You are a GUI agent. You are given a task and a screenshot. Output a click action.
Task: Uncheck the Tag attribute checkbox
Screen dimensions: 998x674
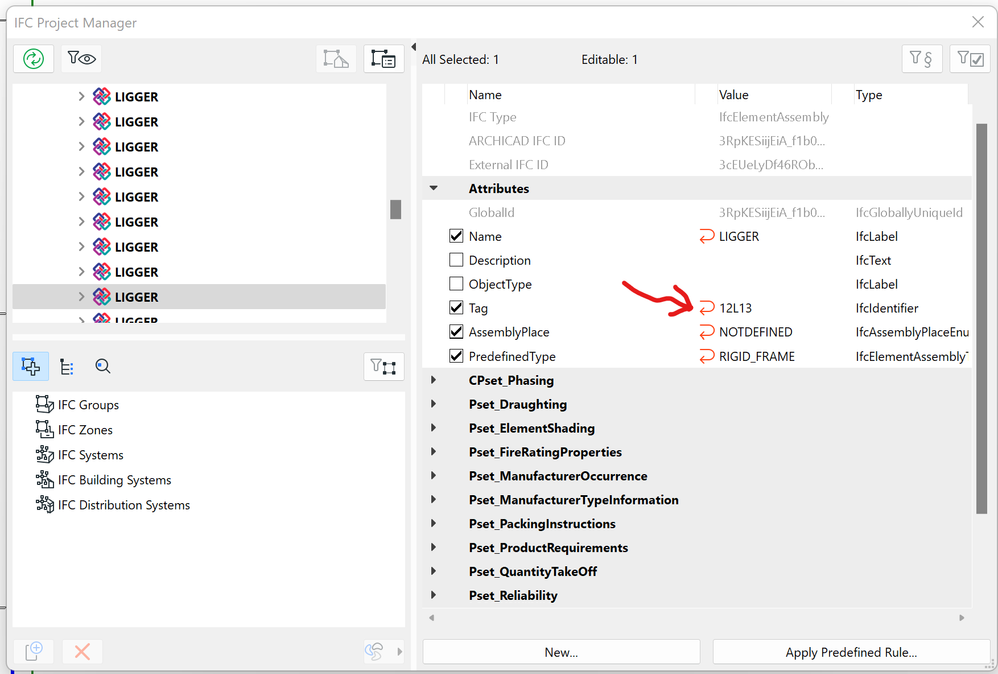[x=456, y=308]
